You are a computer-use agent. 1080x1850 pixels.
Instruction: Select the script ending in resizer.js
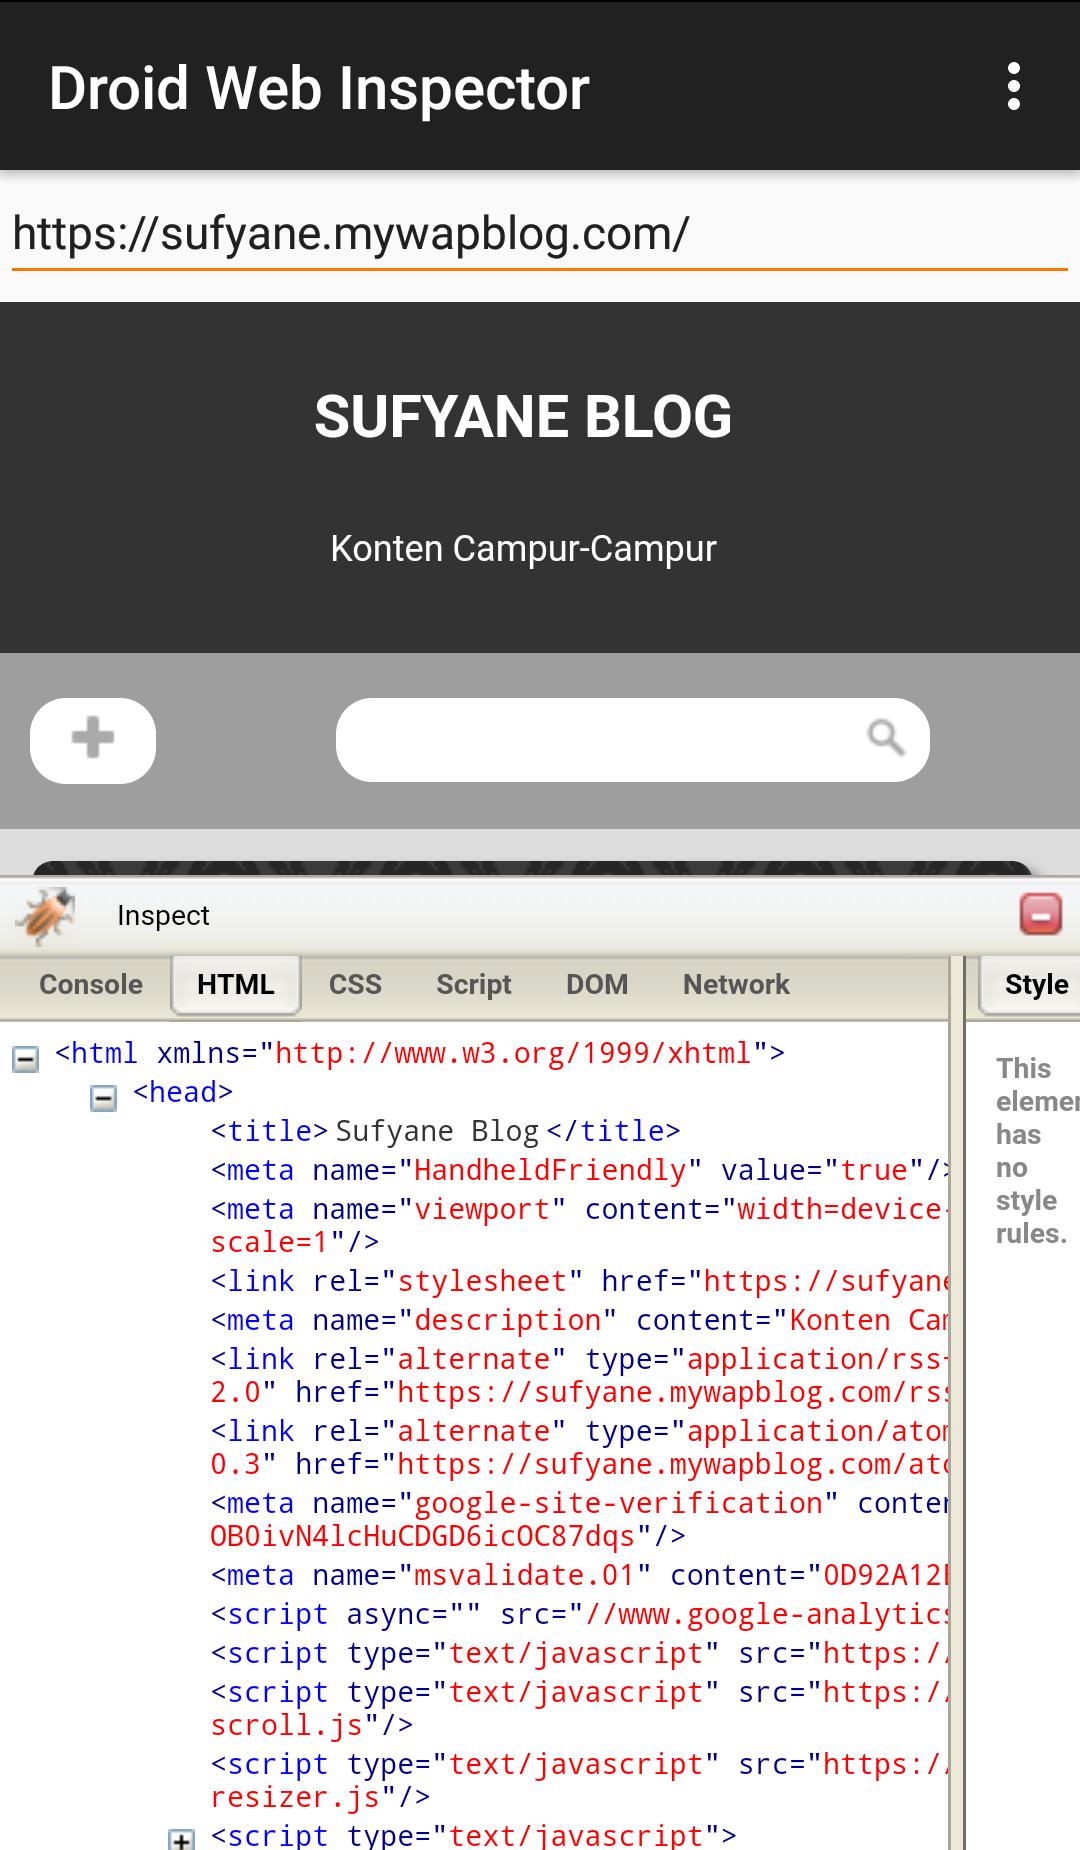pyautogui.click(x=579, y=1780)
